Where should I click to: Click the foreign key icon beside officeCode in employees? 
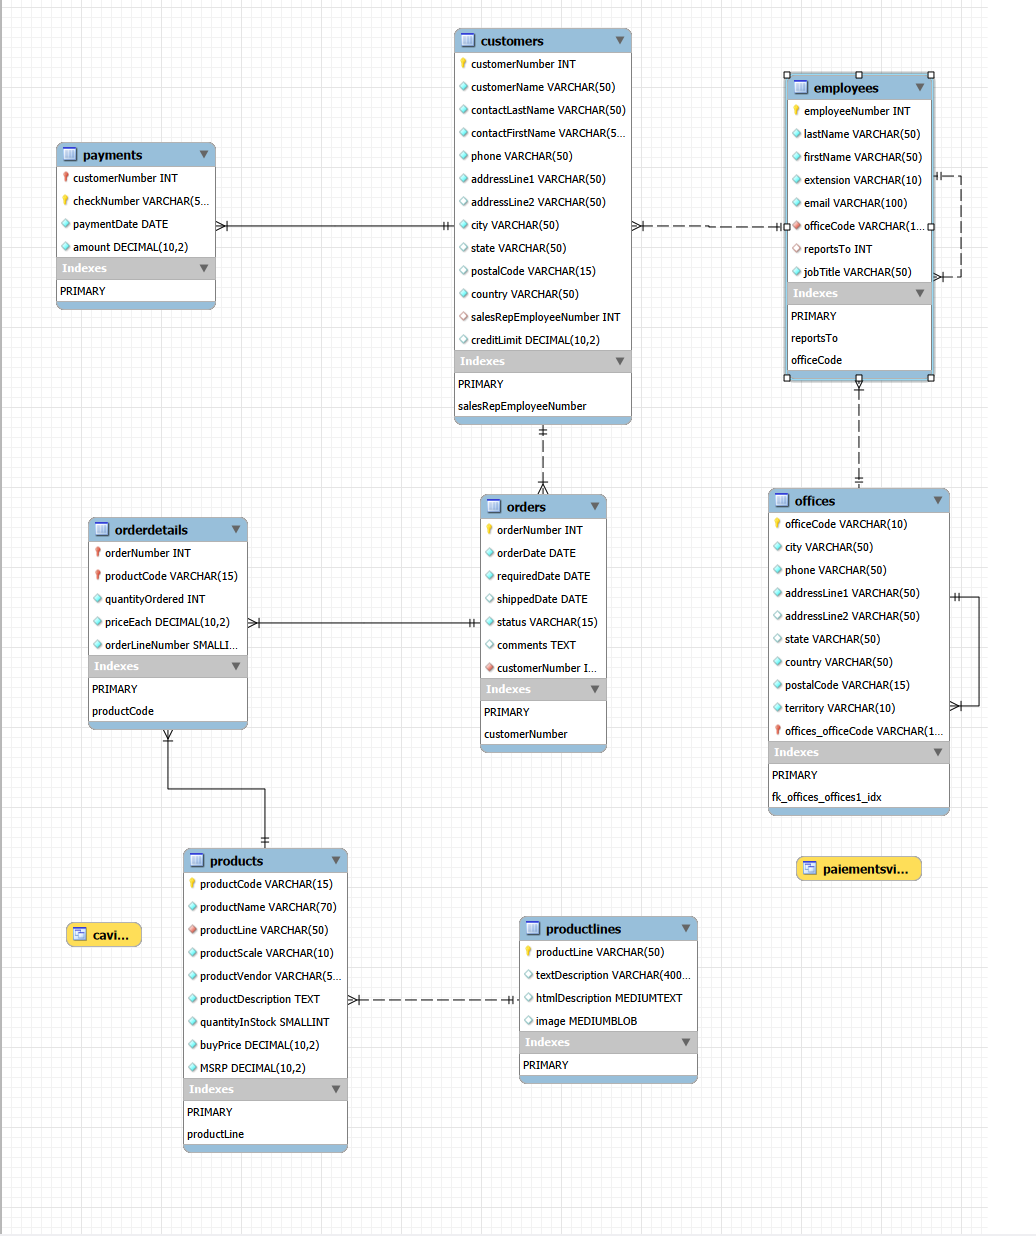[x=797, y=226]
